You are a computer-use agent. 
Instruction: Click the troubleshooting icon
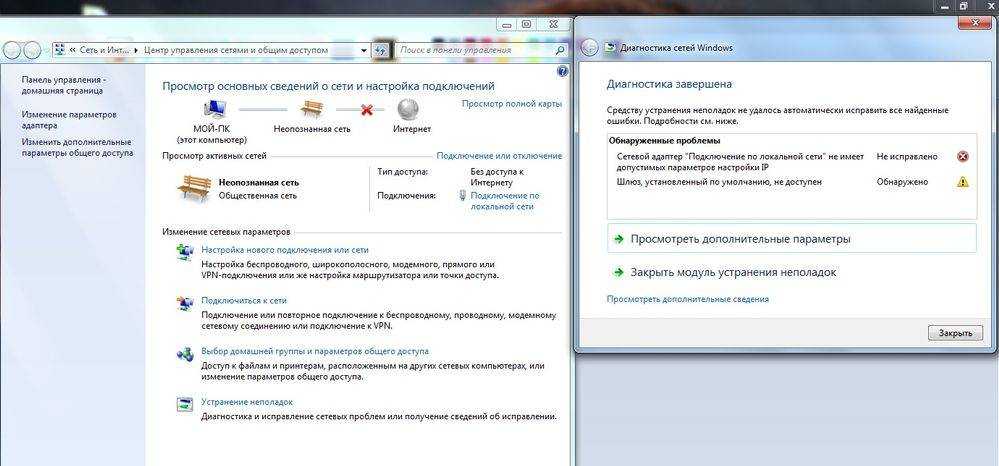point(185,405)
